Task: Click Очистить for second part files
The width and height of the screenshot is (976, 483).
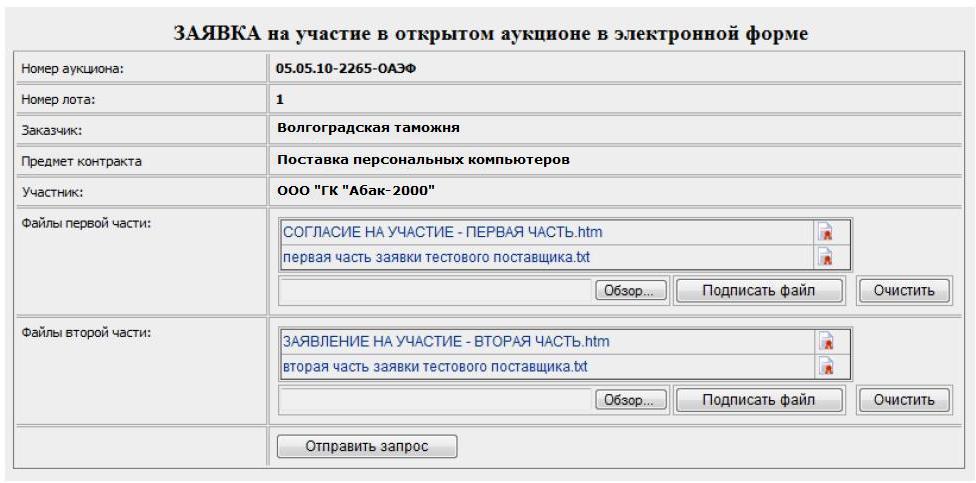Action: click(x=904, y=400)
